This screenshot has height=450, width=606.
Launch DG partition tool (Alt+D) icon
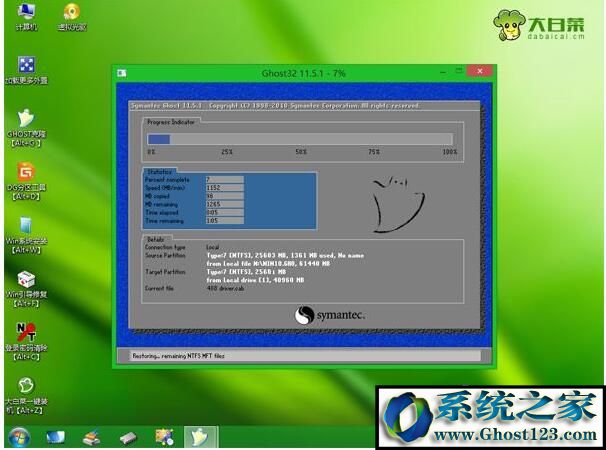[x=26, y=181]
